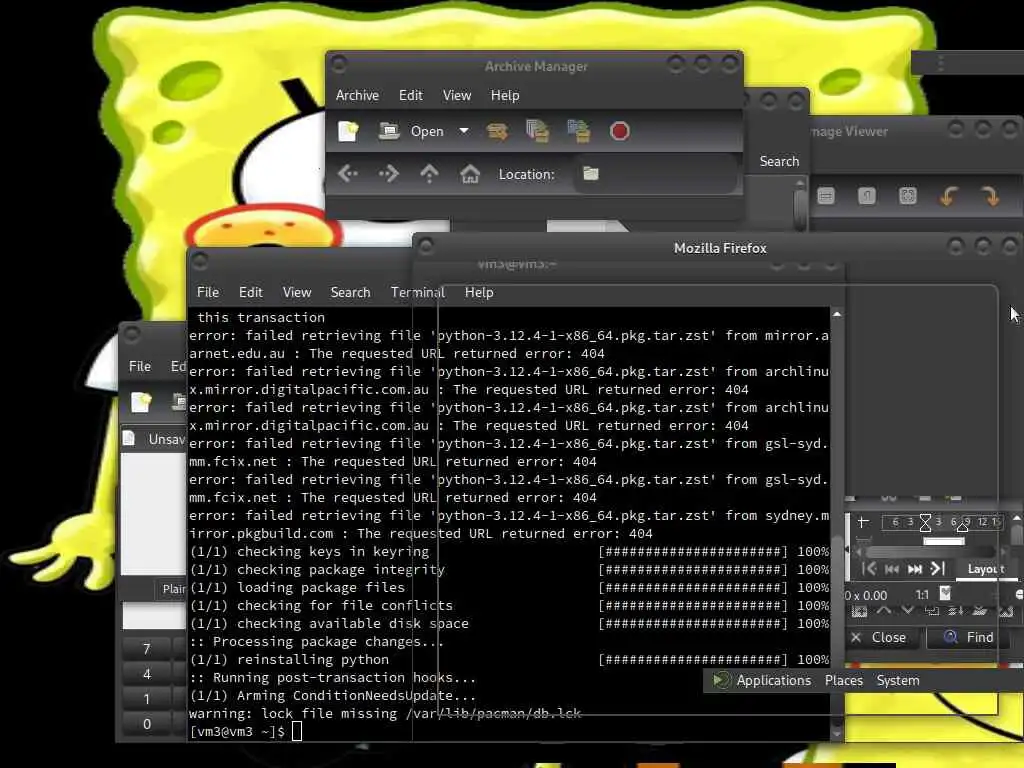Click the down chevron icon above Close
Screen dimensions: 1024x768
click(908, 611)
